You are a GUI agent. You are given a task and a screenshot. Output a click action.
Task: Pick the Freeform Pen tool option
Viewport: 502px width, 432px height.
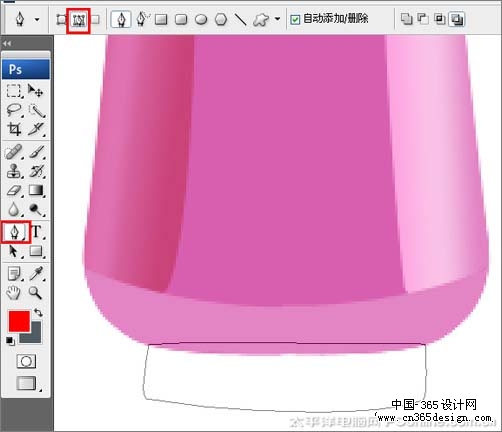pos(143,19)
